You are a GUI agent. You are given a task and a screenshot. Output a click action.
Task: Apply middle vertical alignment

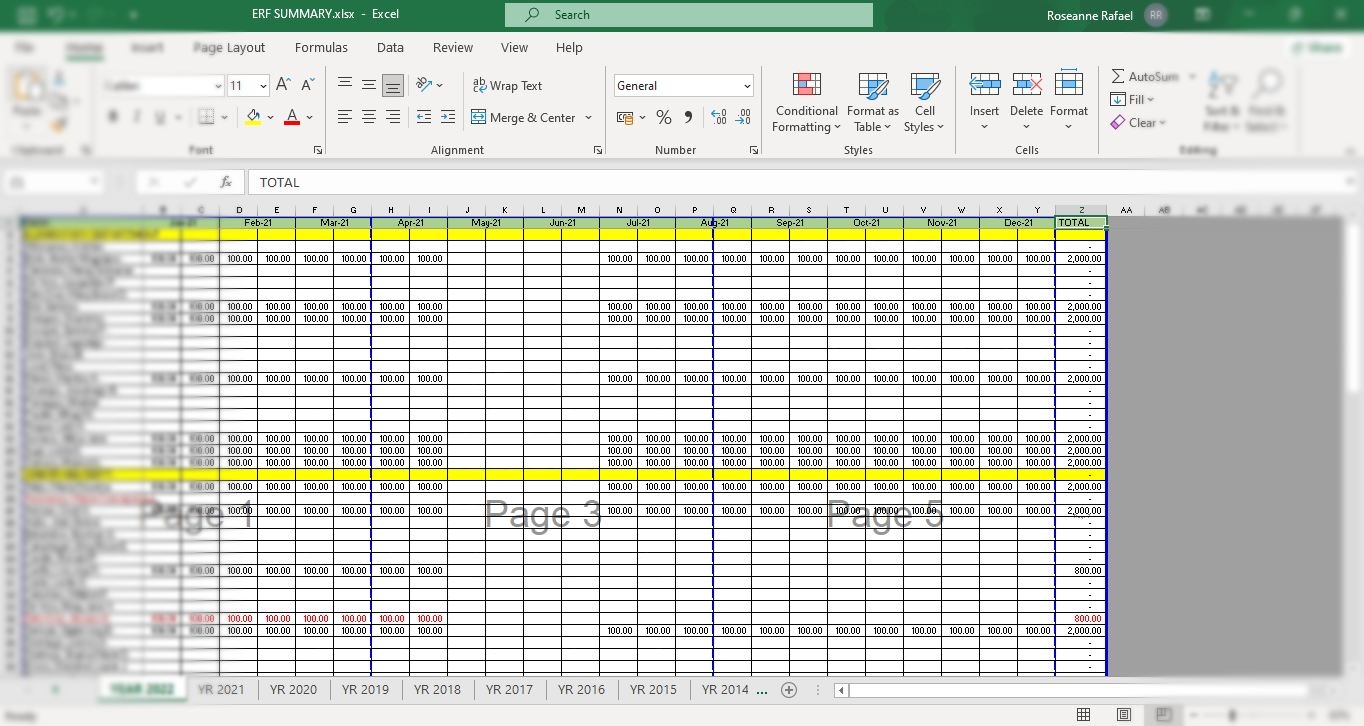point(369,85)
